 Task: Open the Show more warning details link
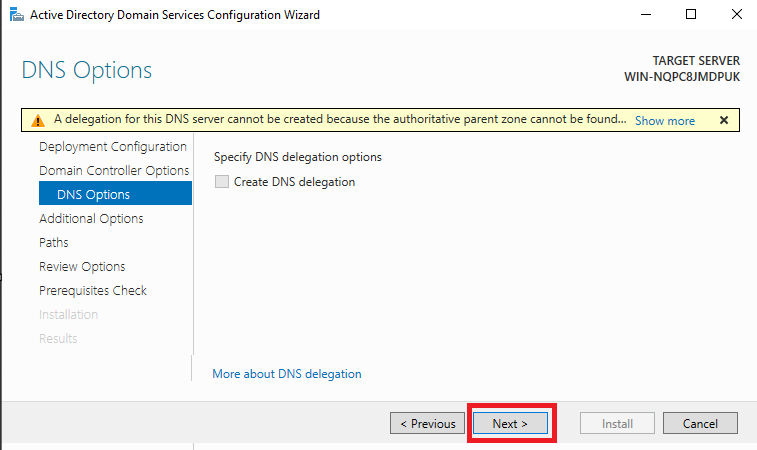665,121
